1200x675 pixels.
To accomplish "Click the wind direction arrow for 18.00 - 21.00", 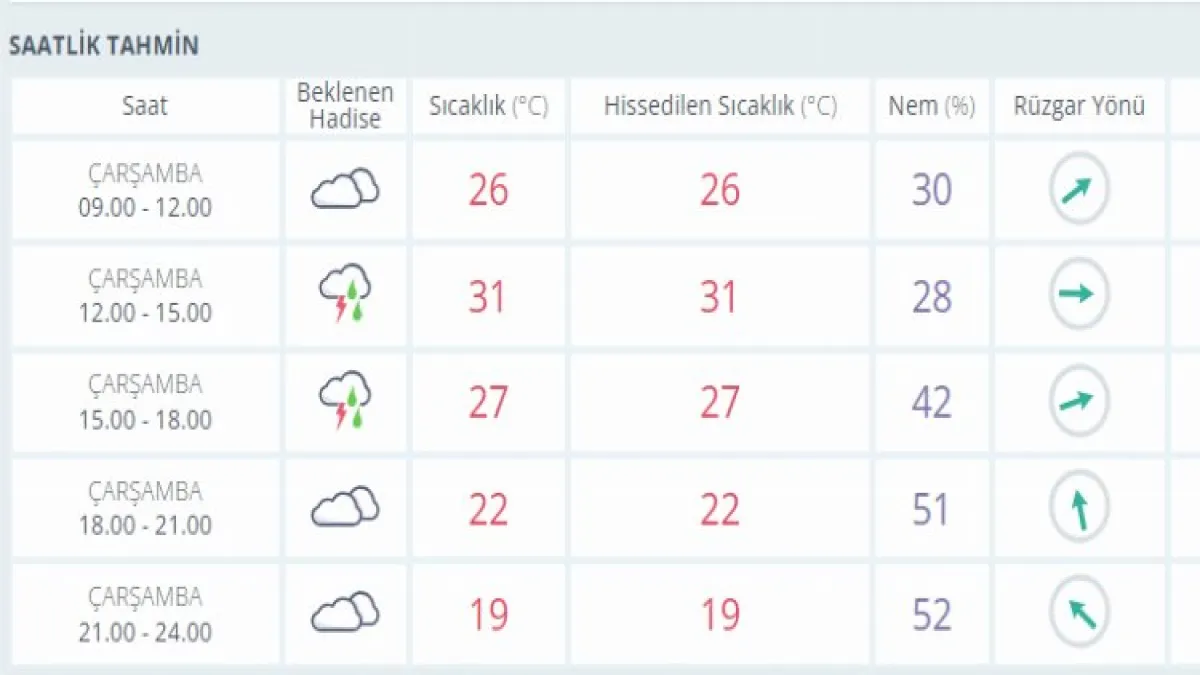I will (1079, 508).
